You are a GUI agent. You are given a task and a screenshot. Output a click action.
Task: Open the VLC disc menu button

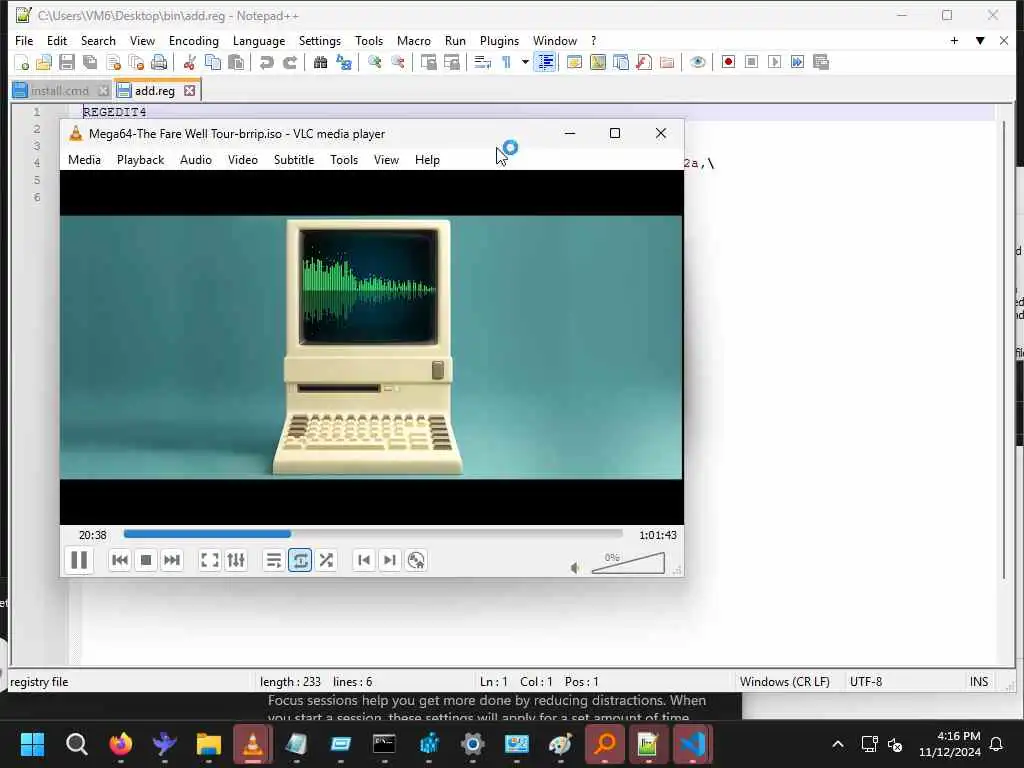416,560
